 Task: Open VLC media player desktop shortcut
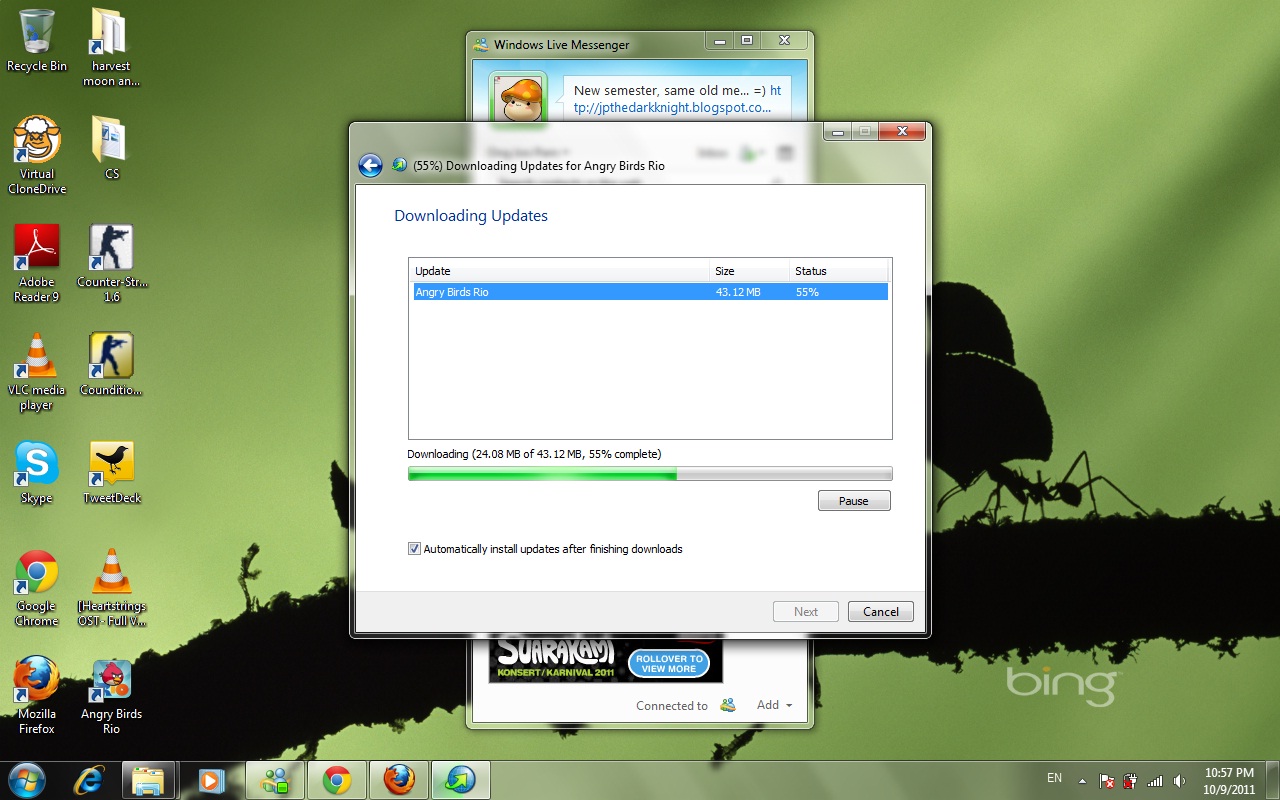click(37, 371)
